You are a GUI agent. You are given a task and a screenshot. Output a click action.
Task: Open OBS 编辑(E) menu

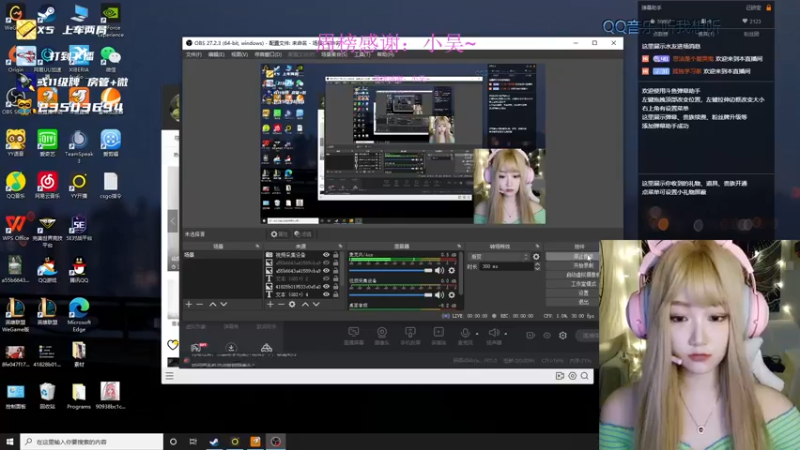[216, 55]
